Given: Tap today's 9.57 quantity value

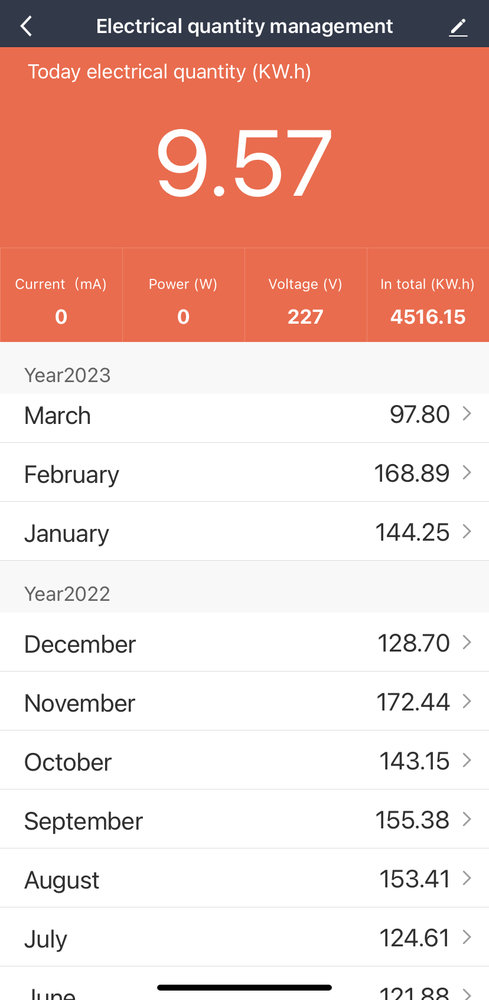Looking at the screenshot, I should click(244, 163).
